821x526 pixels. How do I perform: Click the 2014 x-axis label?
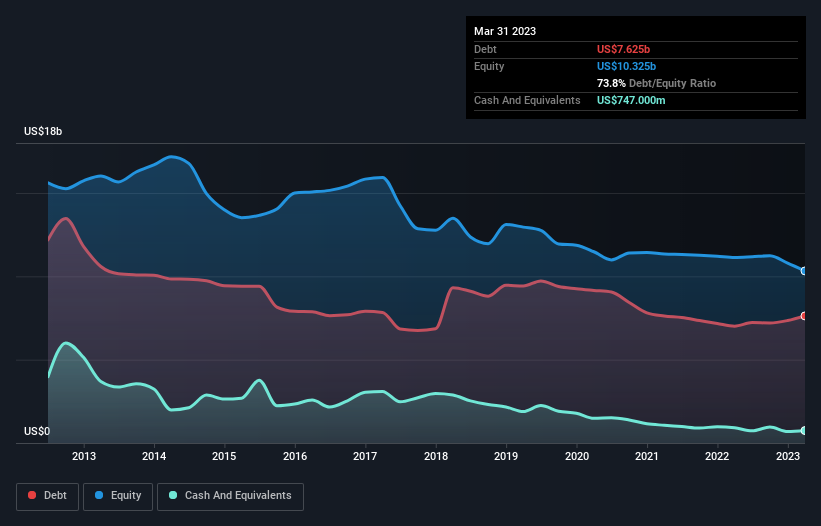pos(154,456)
